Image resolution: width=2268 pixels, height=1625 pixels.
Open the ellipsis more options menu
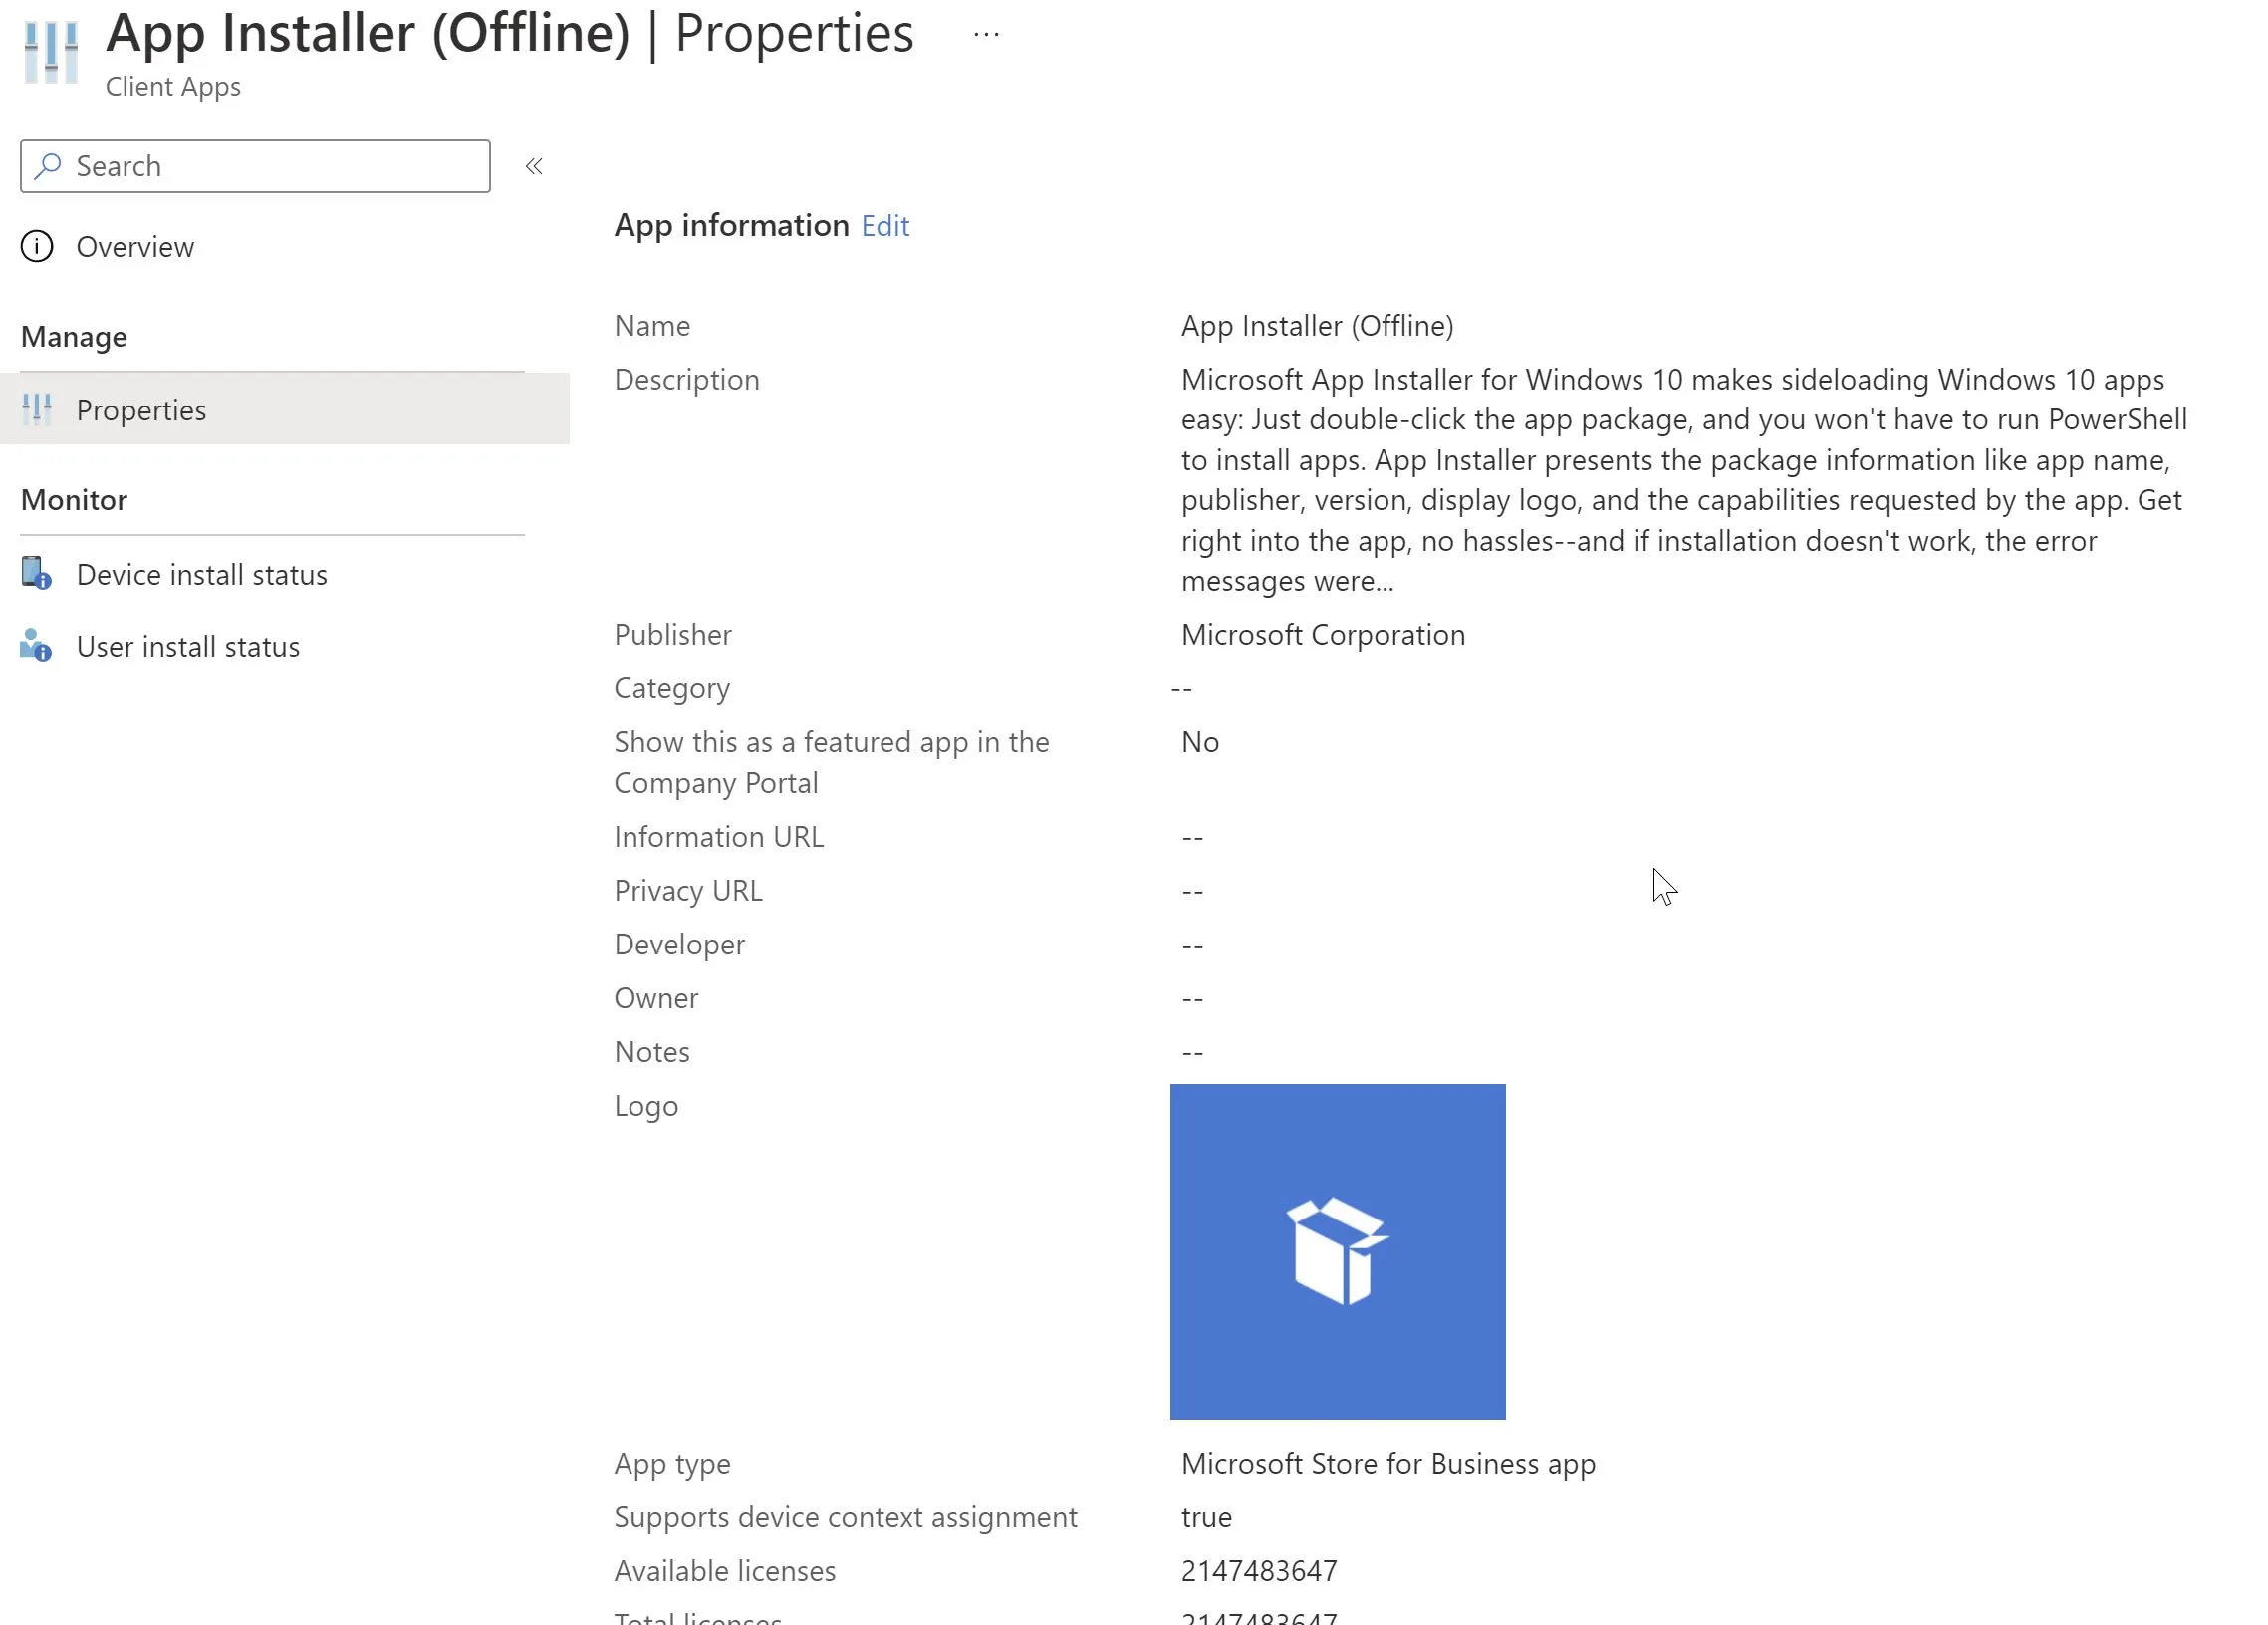(986, 35)
